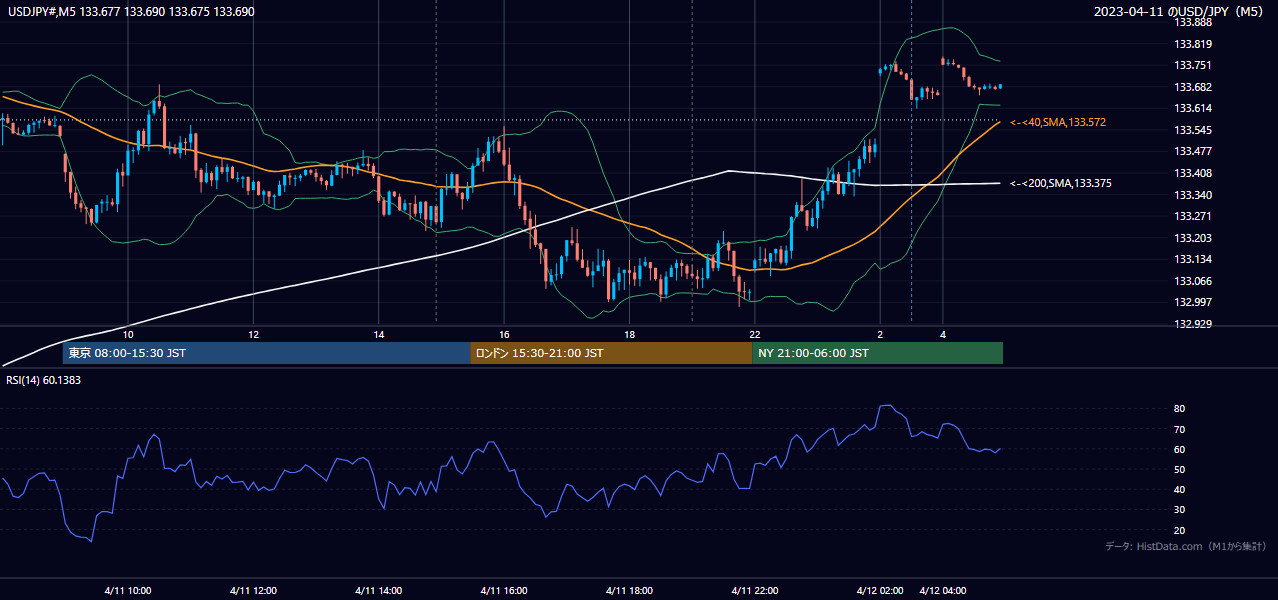Click RSI scale value 80

click(x=1179, y=409)
